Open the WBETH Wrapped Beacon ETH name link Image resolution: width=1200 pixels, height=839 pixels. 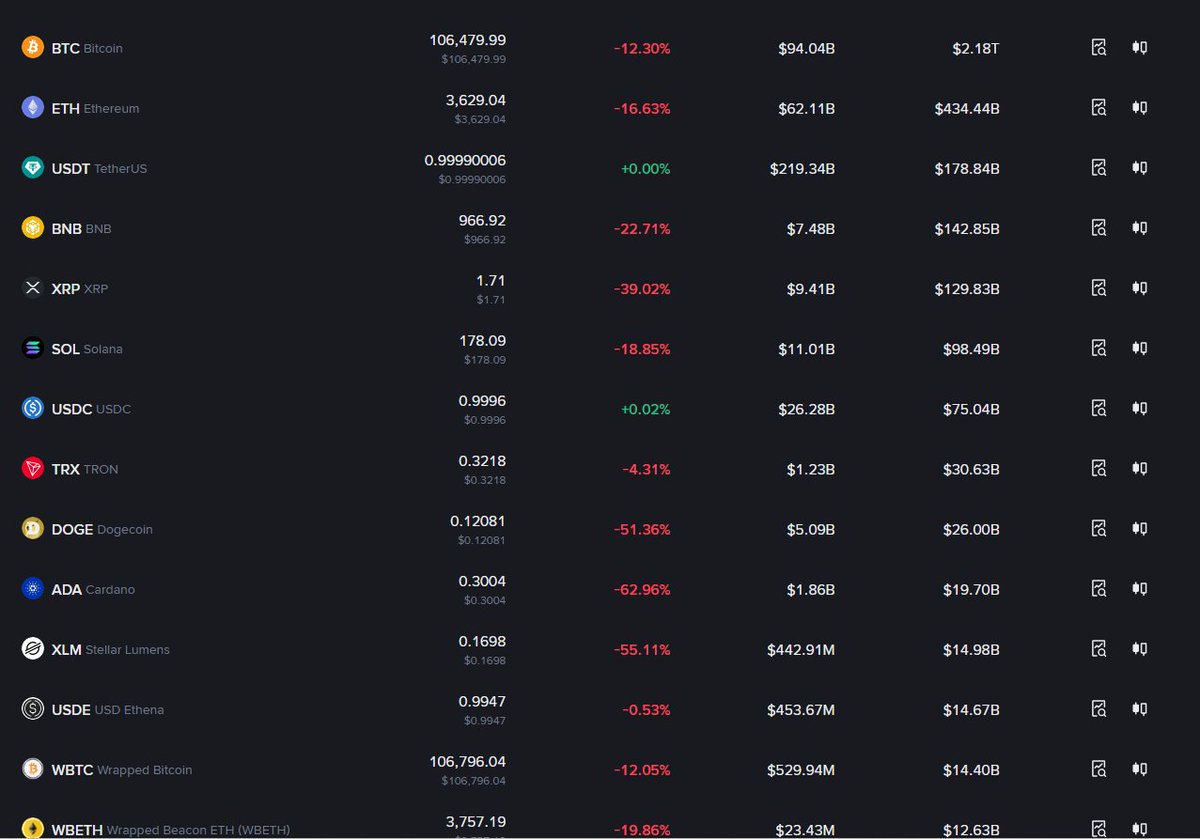pyautogui.click(x=171, y=830)
